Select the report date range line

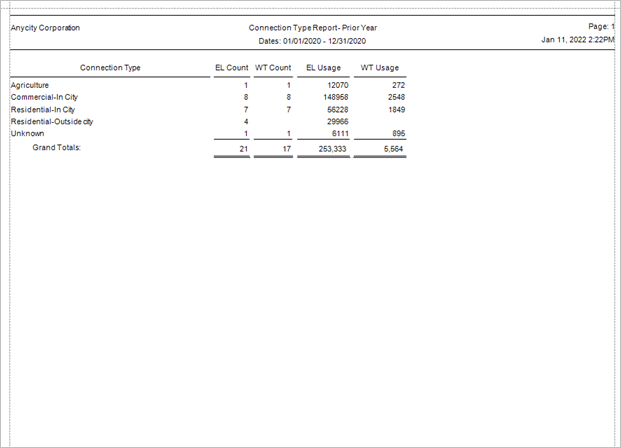click(x=312, y=41)
